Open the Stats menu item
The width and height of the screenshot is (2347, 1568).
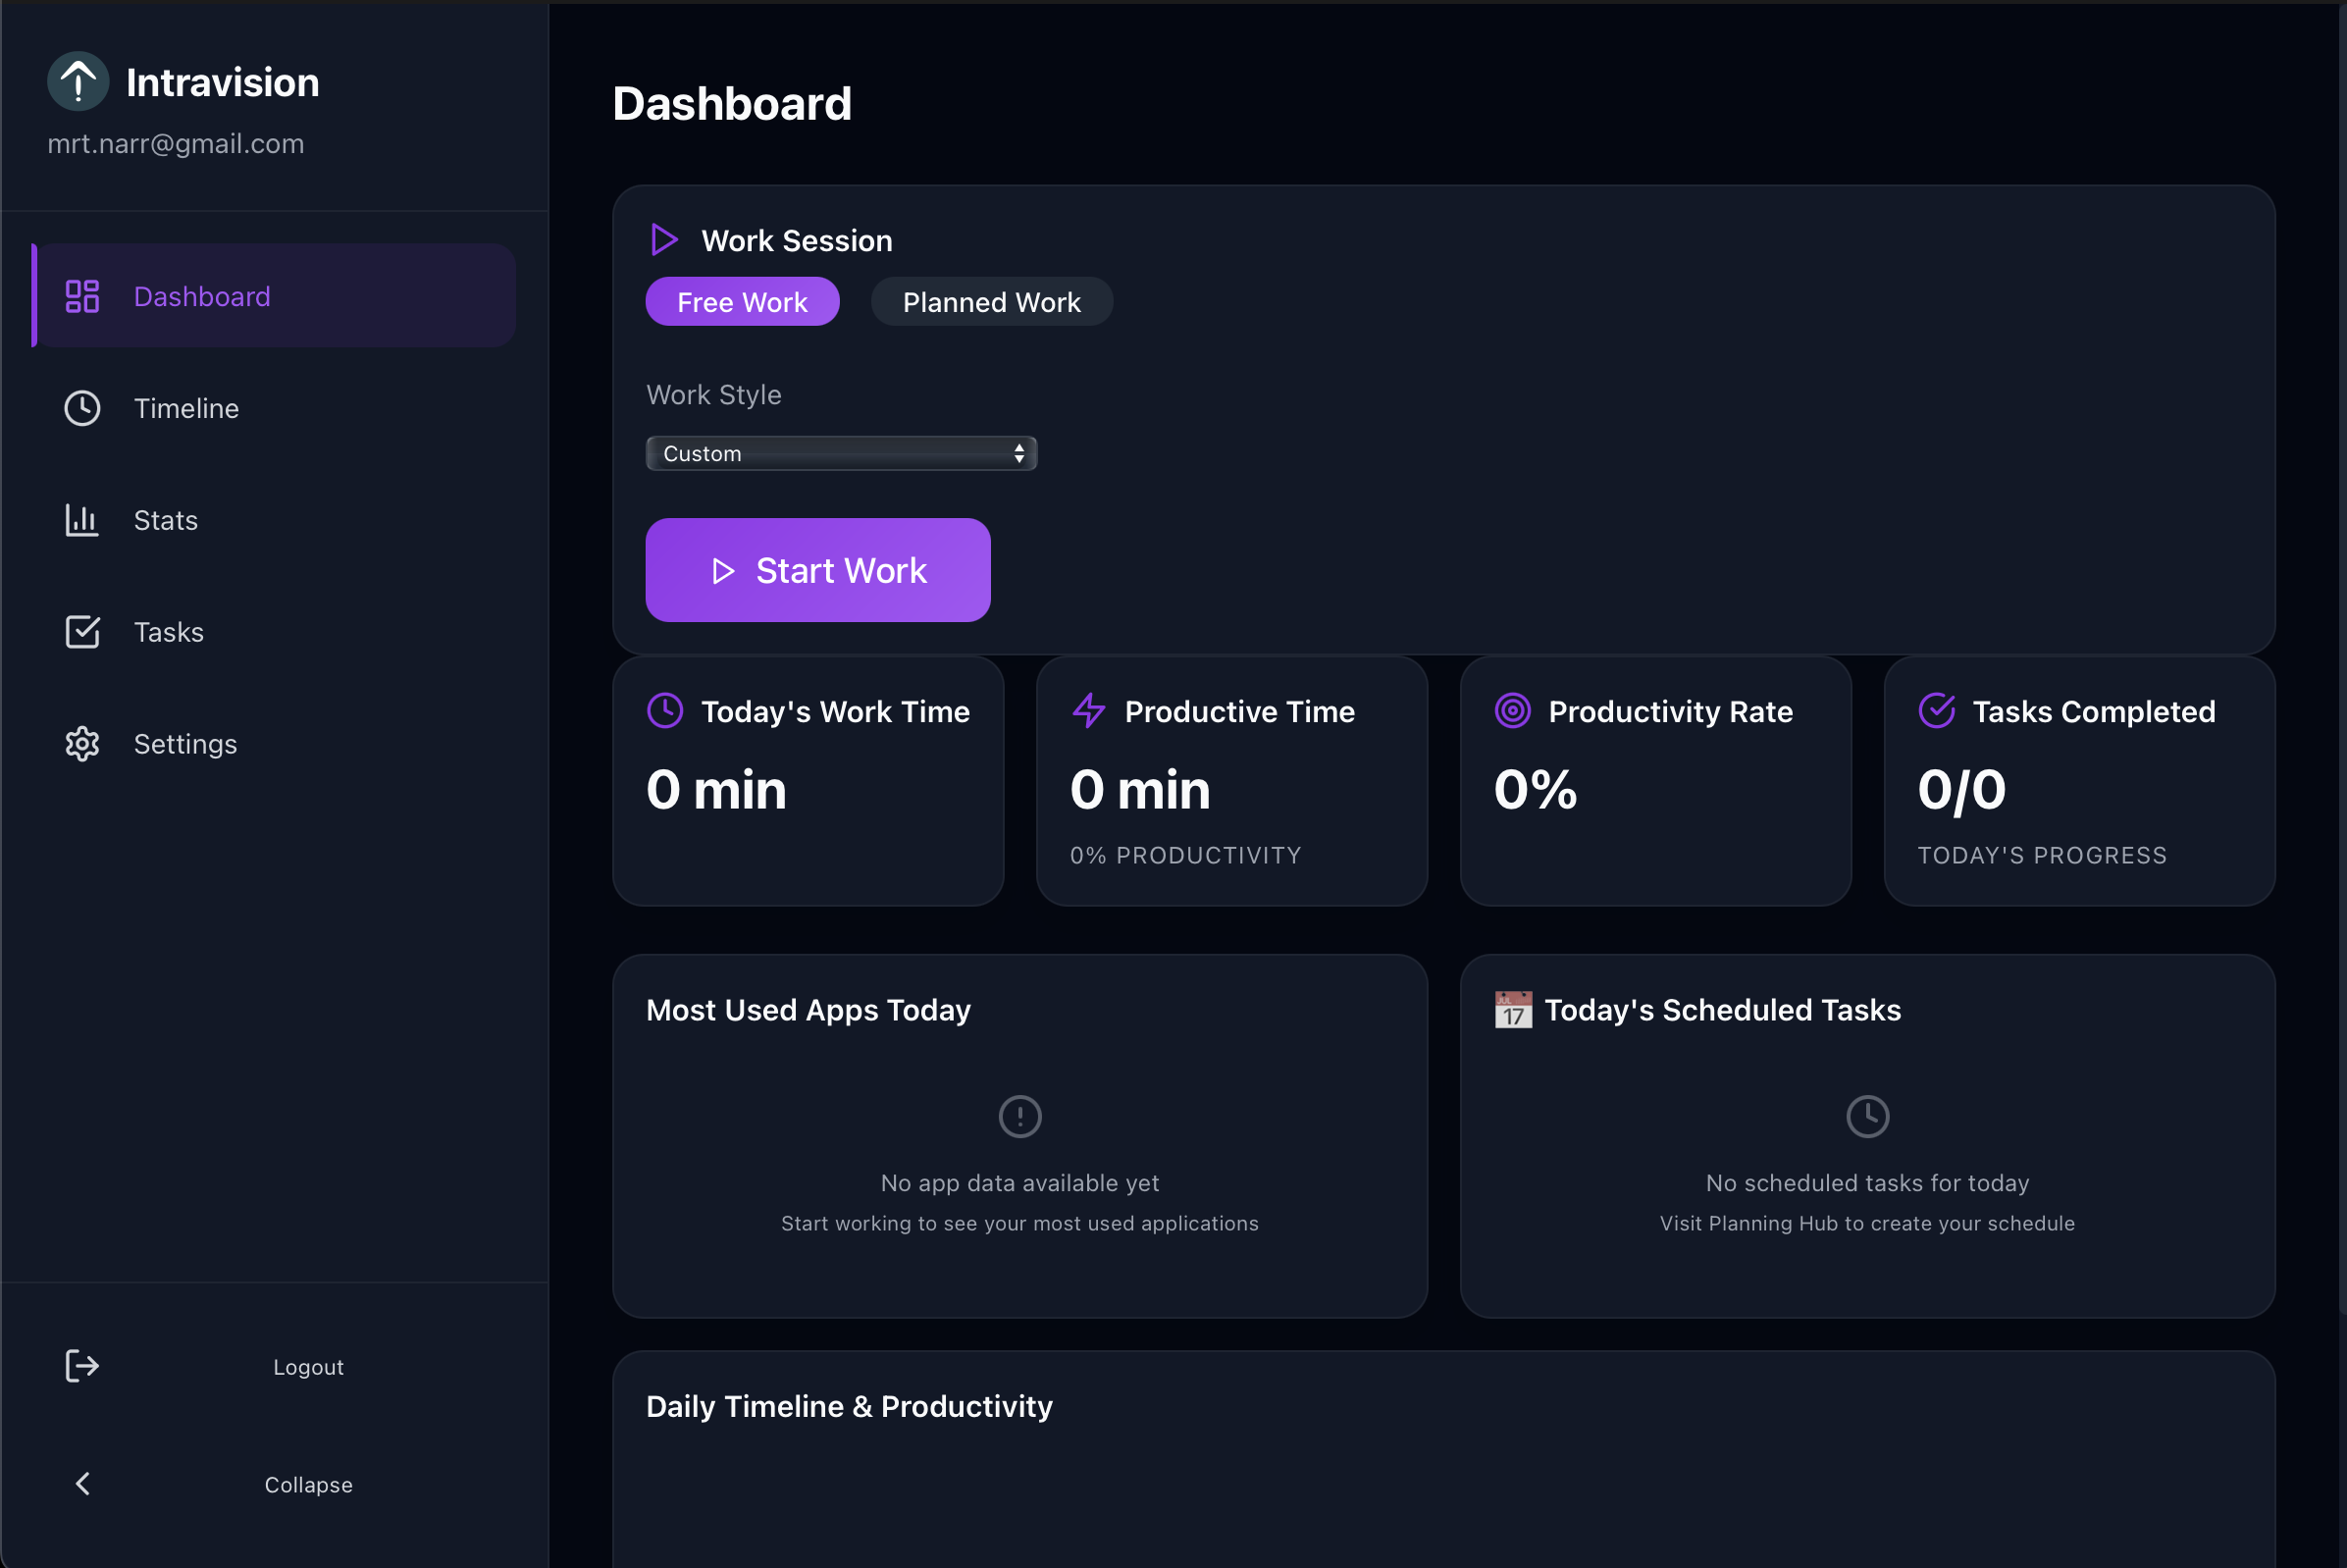166,520
